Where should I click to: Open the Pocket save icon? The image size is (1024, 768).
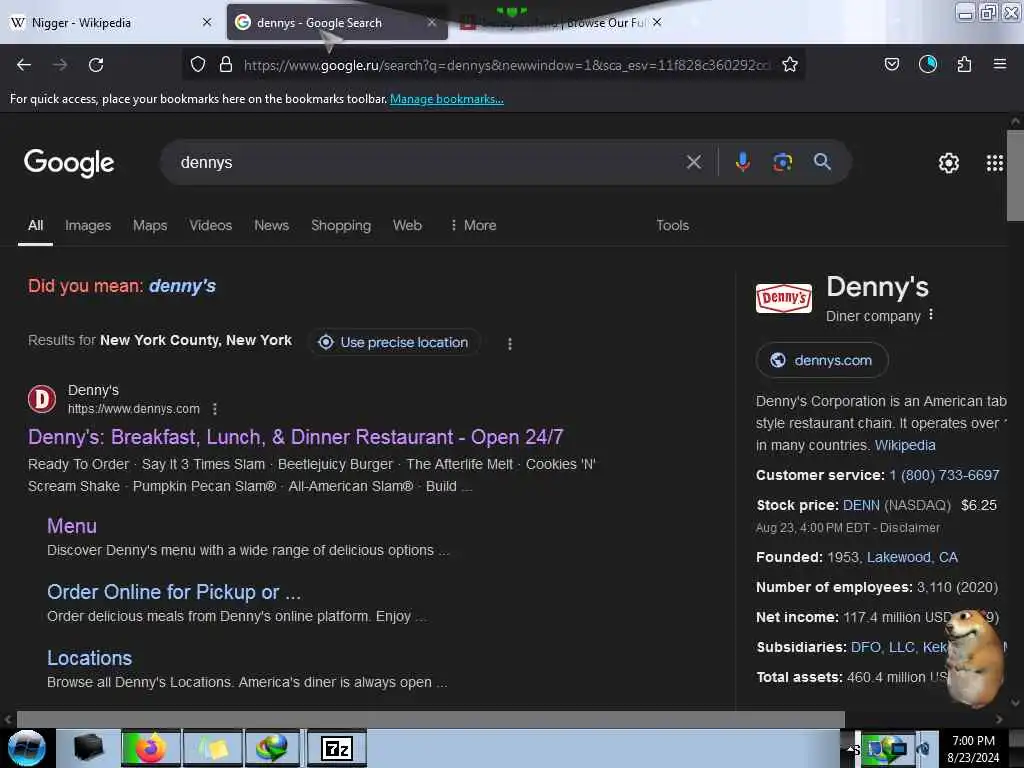pos(891,64)
